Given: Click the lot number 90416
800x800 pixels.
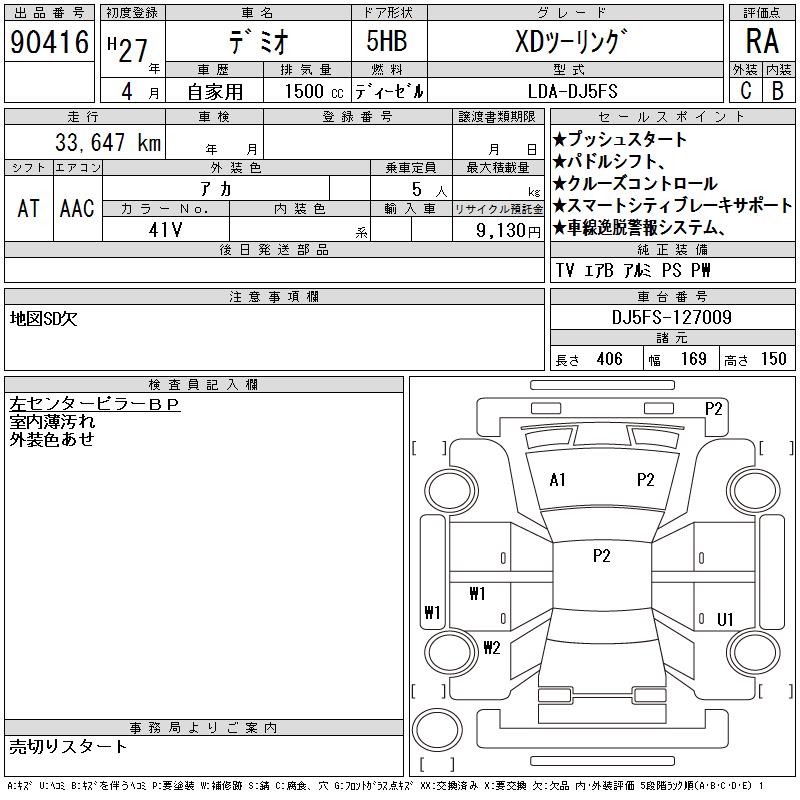Looking at the screenshot, I should pyautogui.click(x=49, y=42).
